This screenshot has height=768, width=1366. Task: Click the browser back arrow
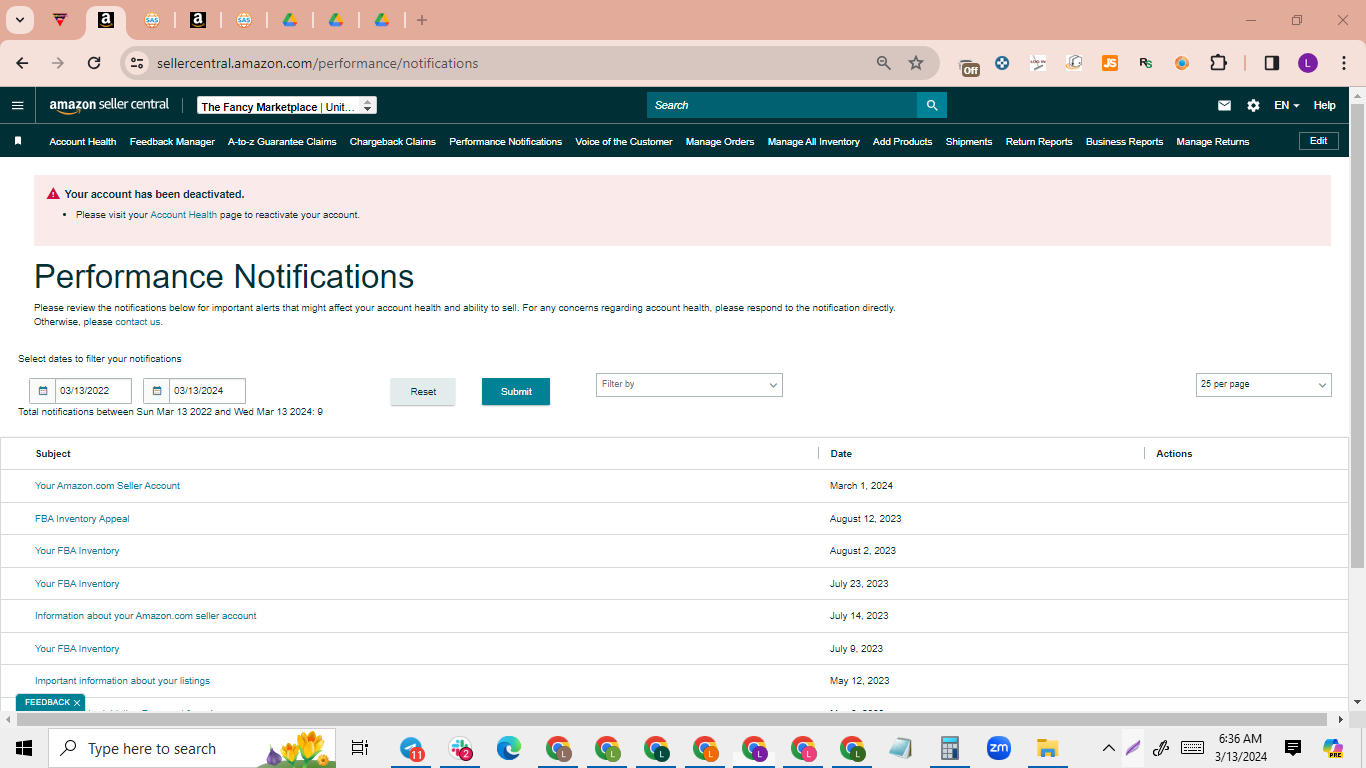coord(22,63)
